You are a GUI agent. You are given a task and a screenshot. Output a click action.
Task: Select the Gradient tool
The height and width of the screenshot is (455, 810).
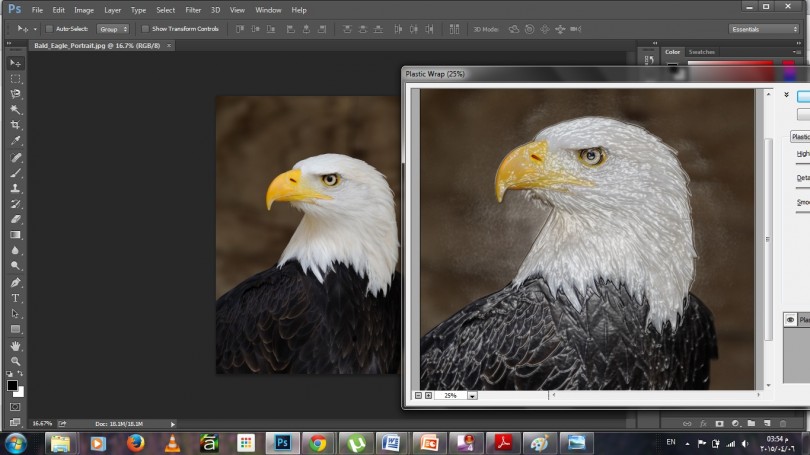point(15,235)
